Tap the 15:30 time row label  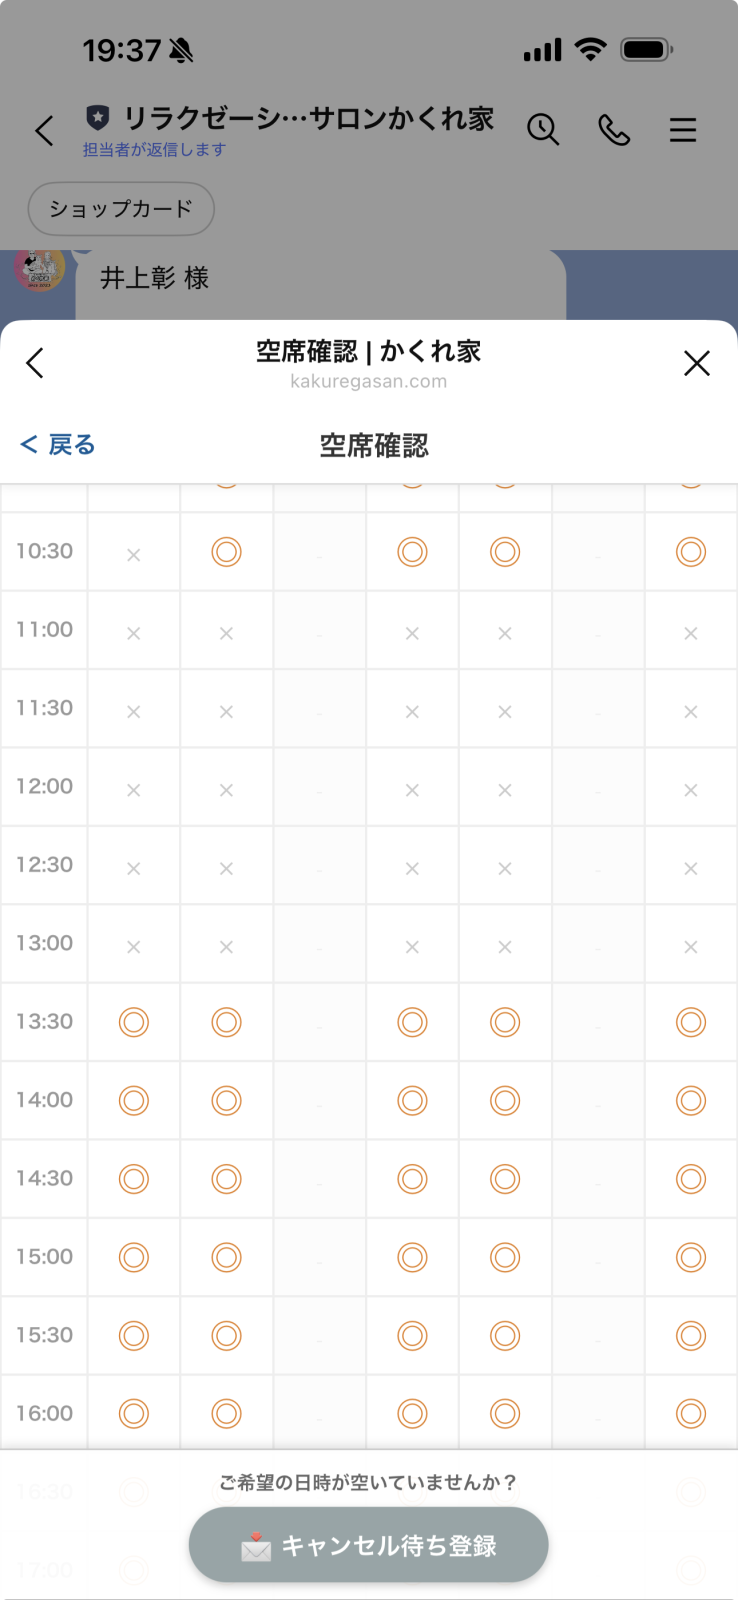coord(45,1335)
